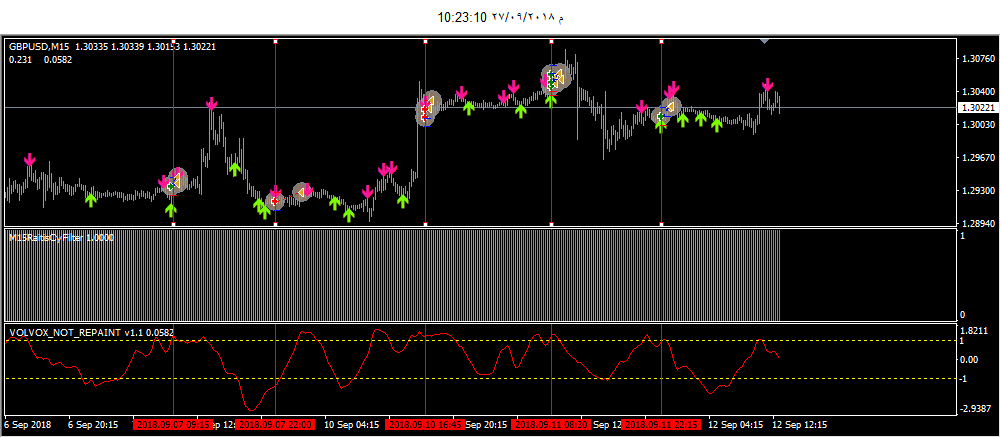The width and height of the screenshot is (1001, 438).
Task: Select the leftmost green up arrow signal
Action: [x=90, y=199]
